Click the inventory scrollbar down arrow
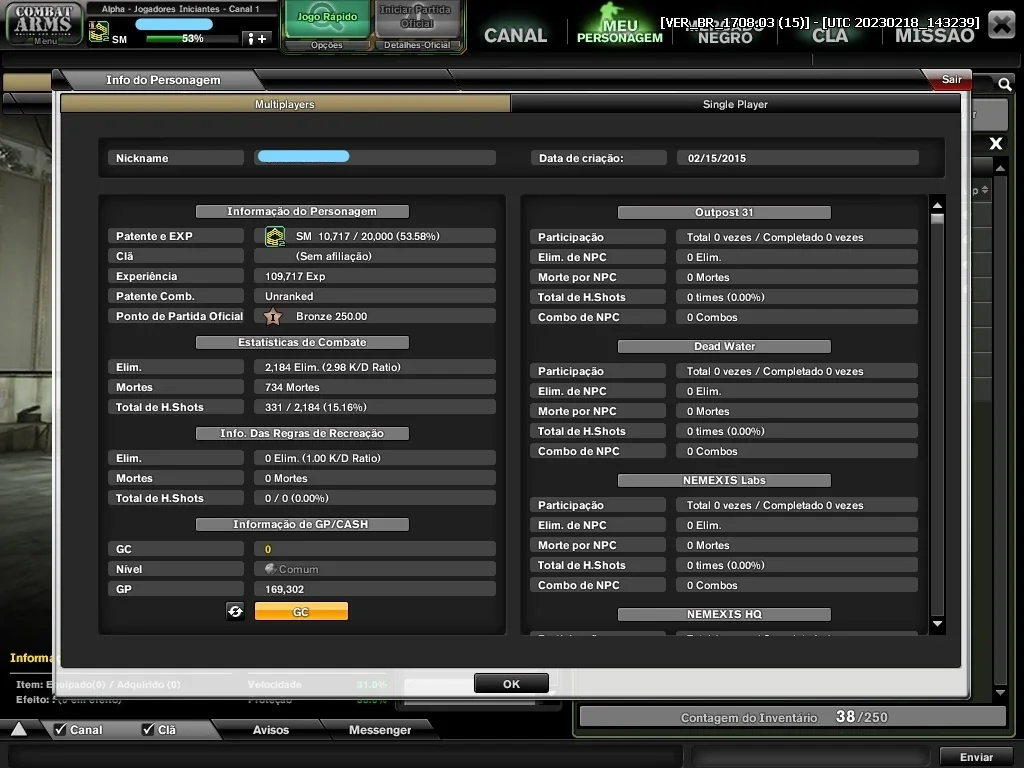Screen dimensions: 1024x768 coord(1000,692)
